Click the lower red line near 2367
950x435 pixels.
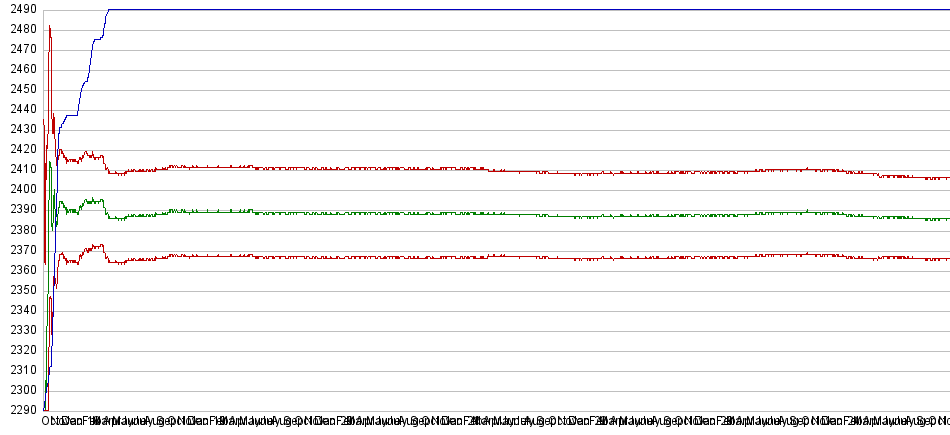[x=500, y=257]
